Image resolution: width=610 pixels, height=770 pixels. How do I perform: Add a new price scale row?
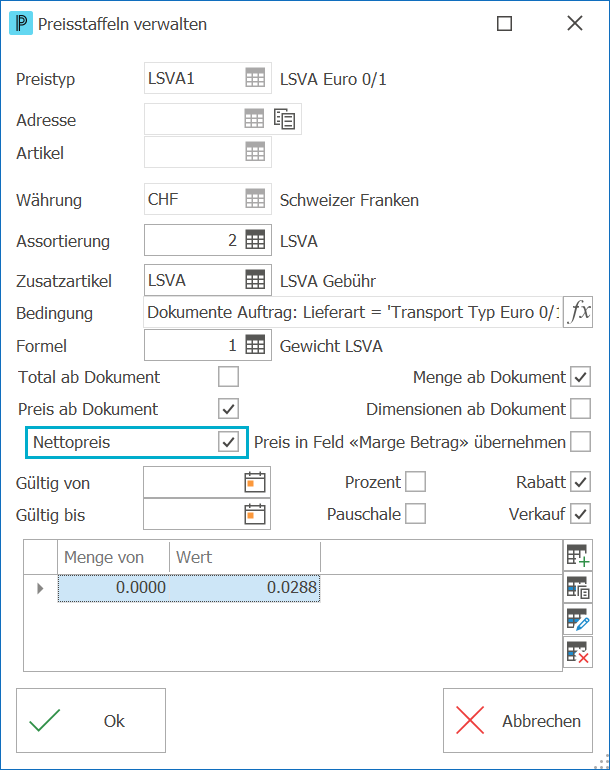click(578, 555)
